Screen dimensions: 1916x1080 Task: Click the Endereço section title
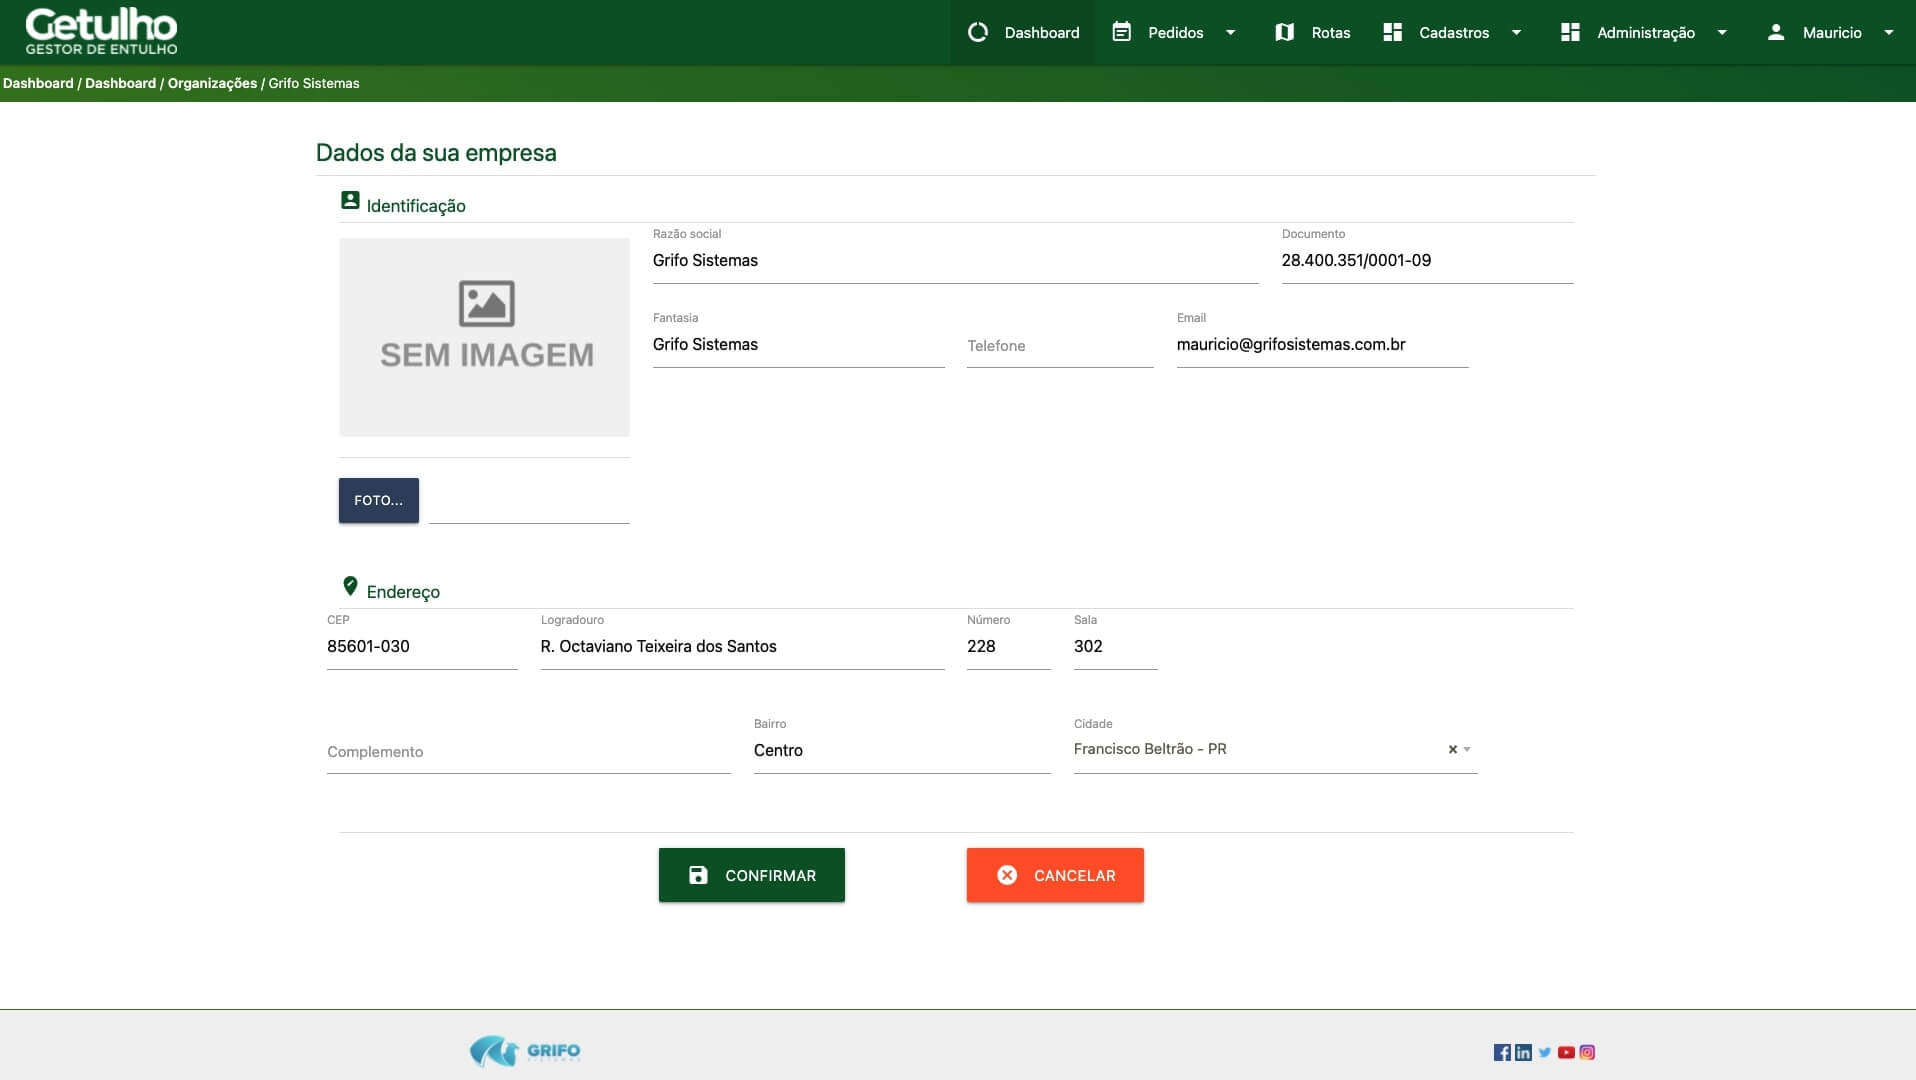403,592
